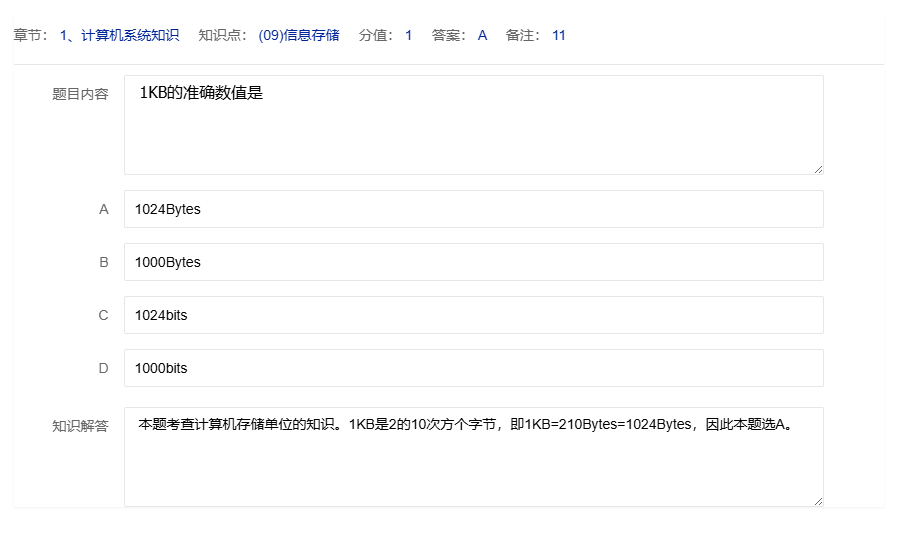Focus option D field containing 1000bits

pos(473,368)
